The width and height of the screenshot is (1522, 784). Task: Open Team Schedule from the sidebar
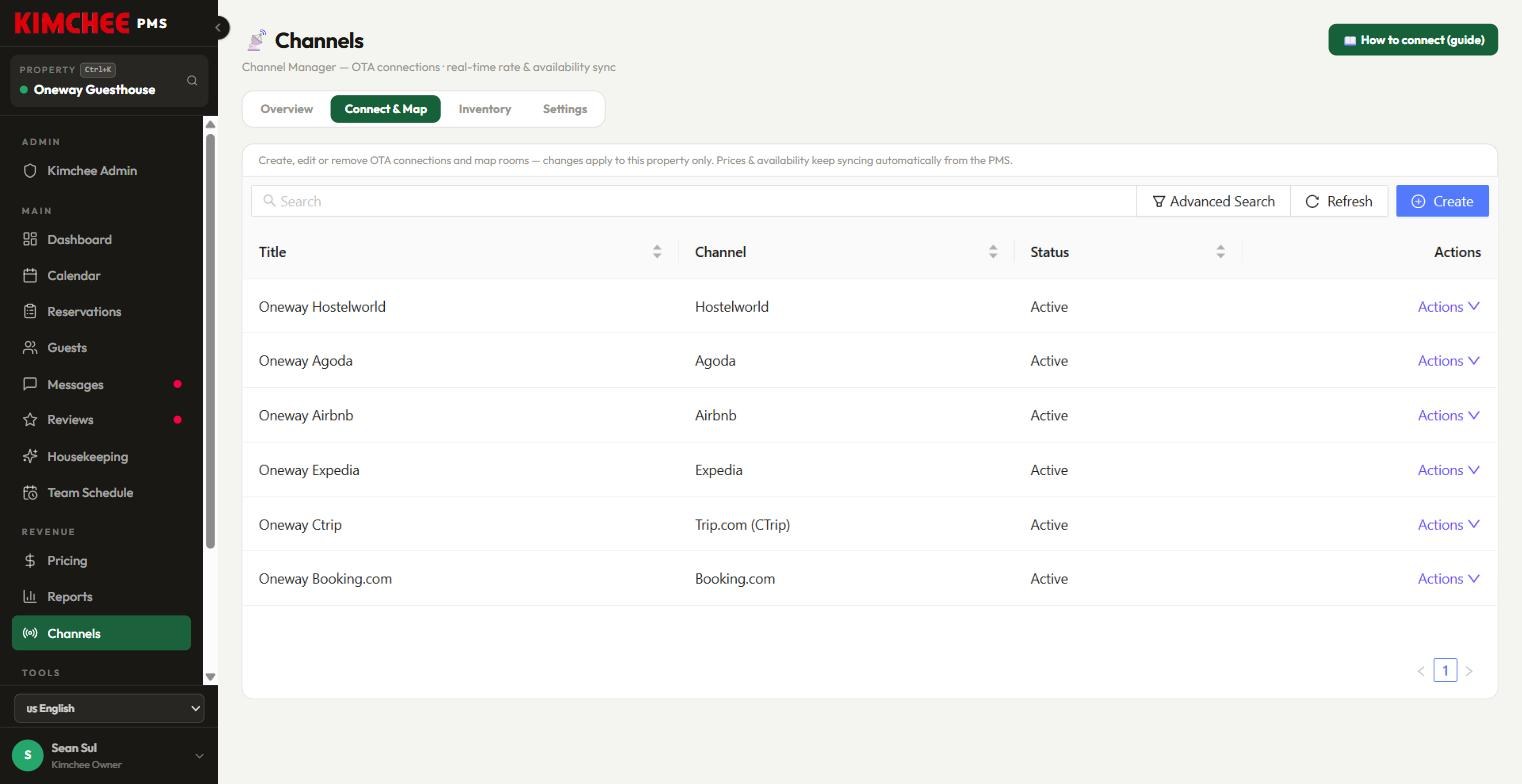[101, 493]
